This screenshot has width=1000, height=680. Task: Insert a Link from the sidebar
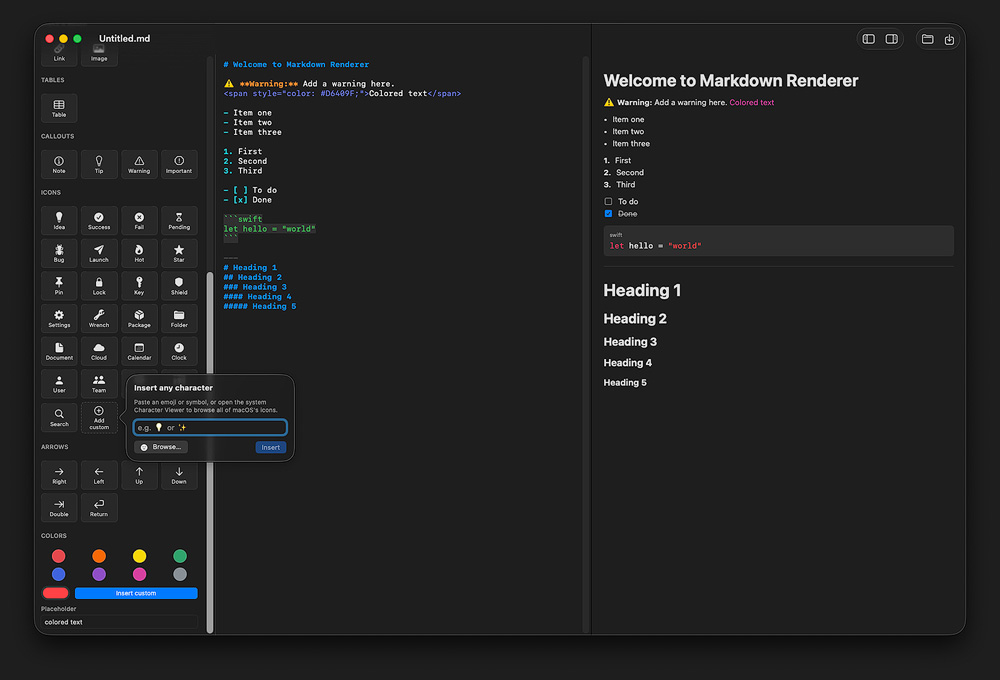pyautogui.click(x=59, y=54)
